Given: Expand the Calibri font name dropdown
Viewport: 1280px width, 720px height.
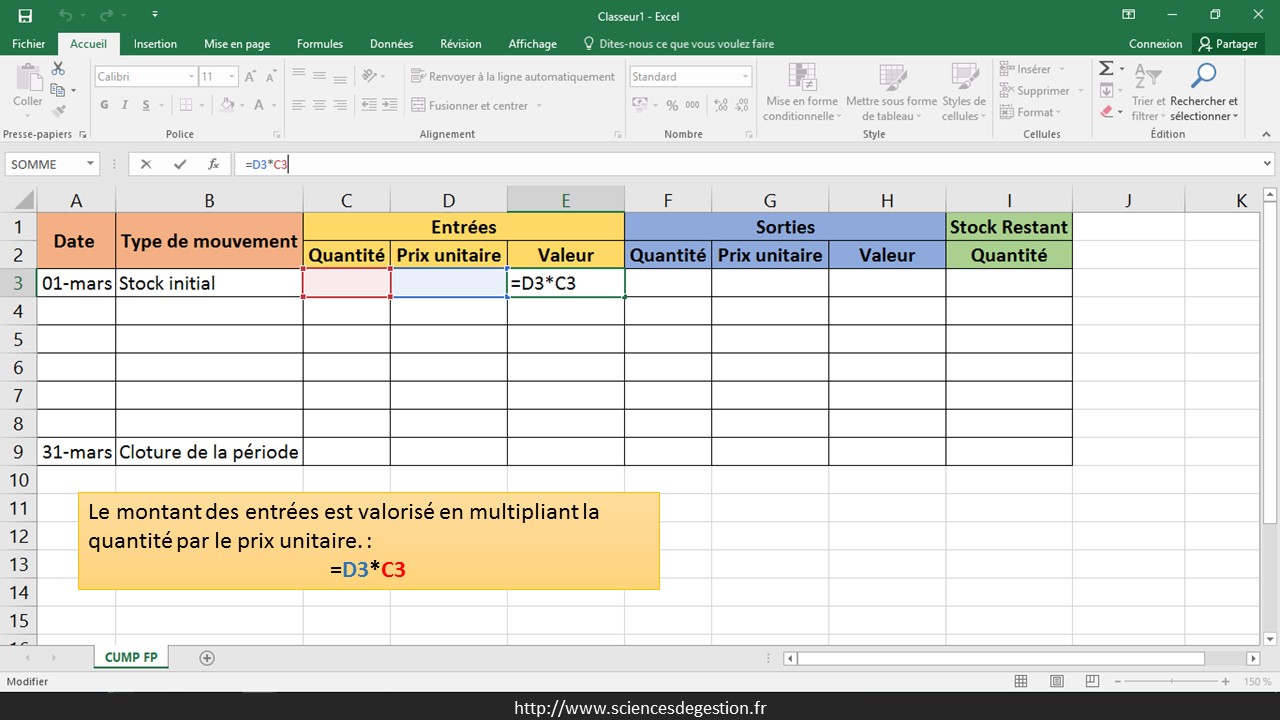Looking at the screenshot, I should (x=191, y=77).
